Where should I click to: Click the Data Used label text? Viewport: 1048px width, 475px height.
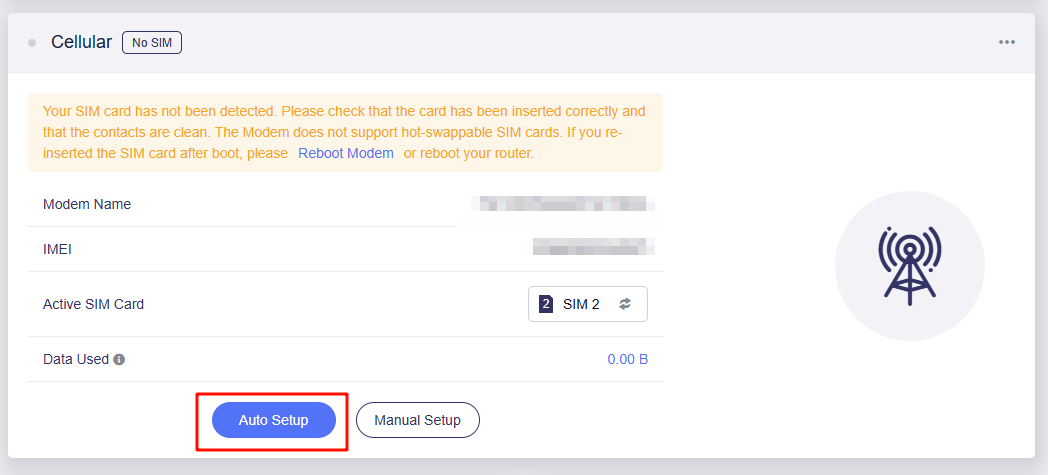tap(76, 359)
